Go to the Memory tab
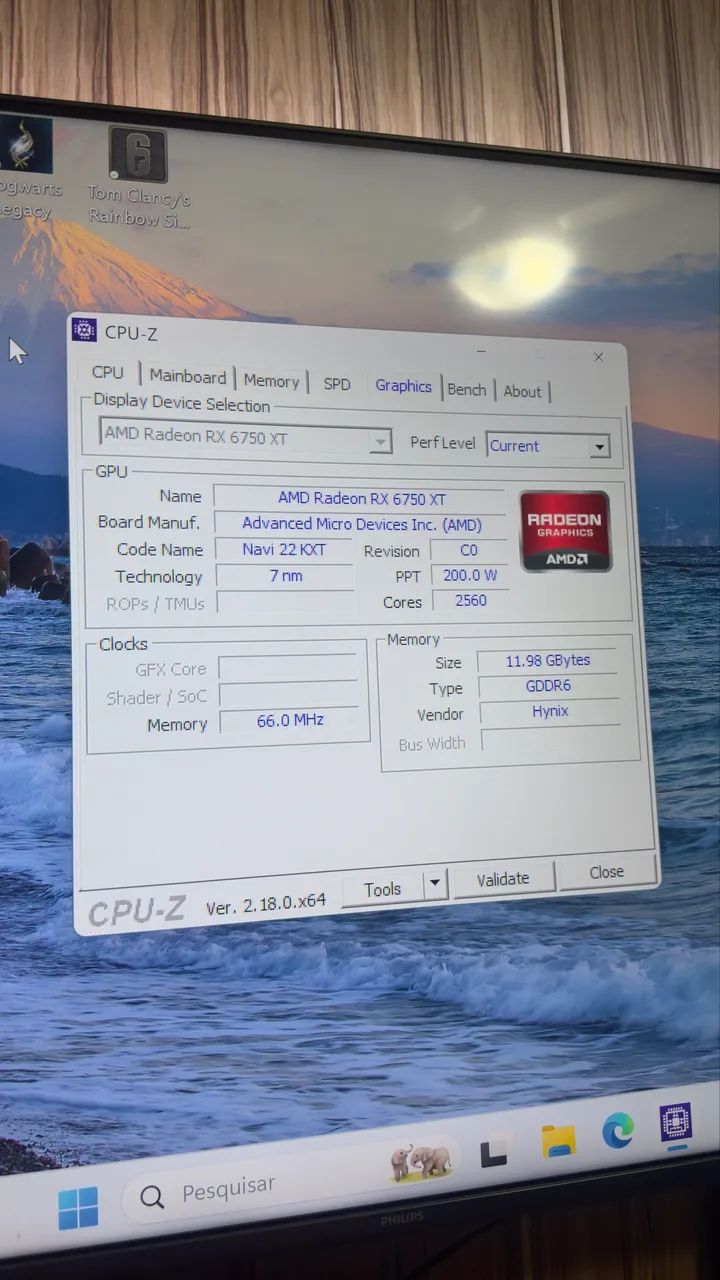Image resolution: width=720 pixels, height=1280 pixels. [271, 381]
